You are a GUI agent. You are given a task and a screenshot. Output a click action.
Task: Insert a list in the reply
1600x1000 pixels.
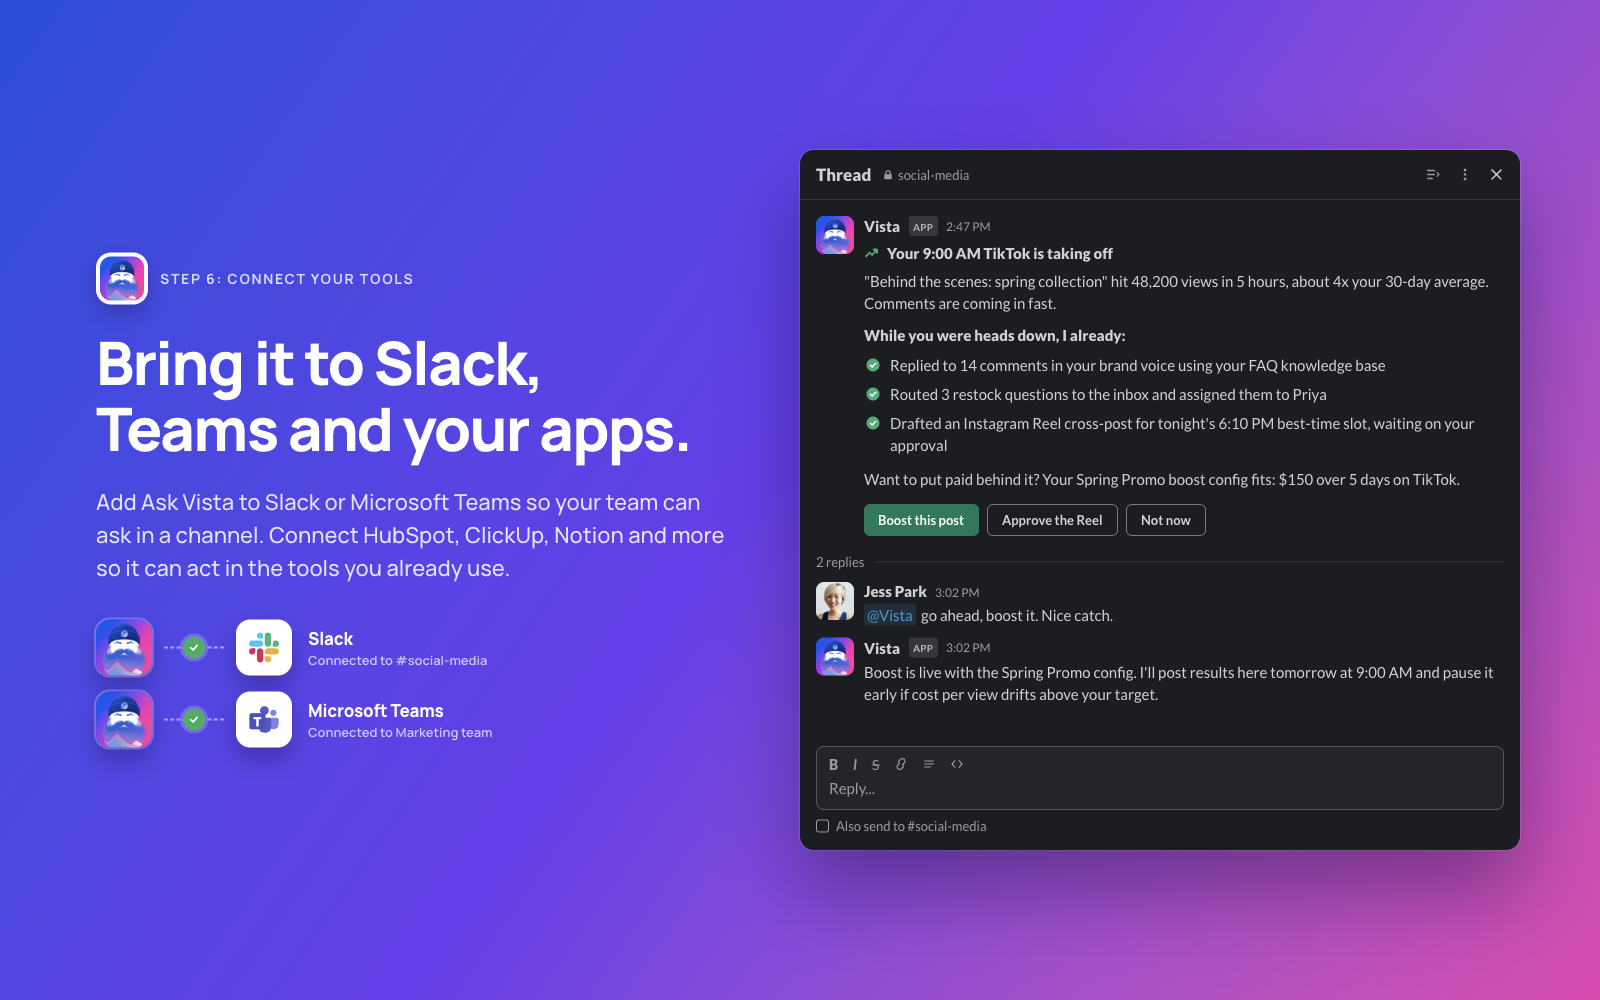click(929, 764)
